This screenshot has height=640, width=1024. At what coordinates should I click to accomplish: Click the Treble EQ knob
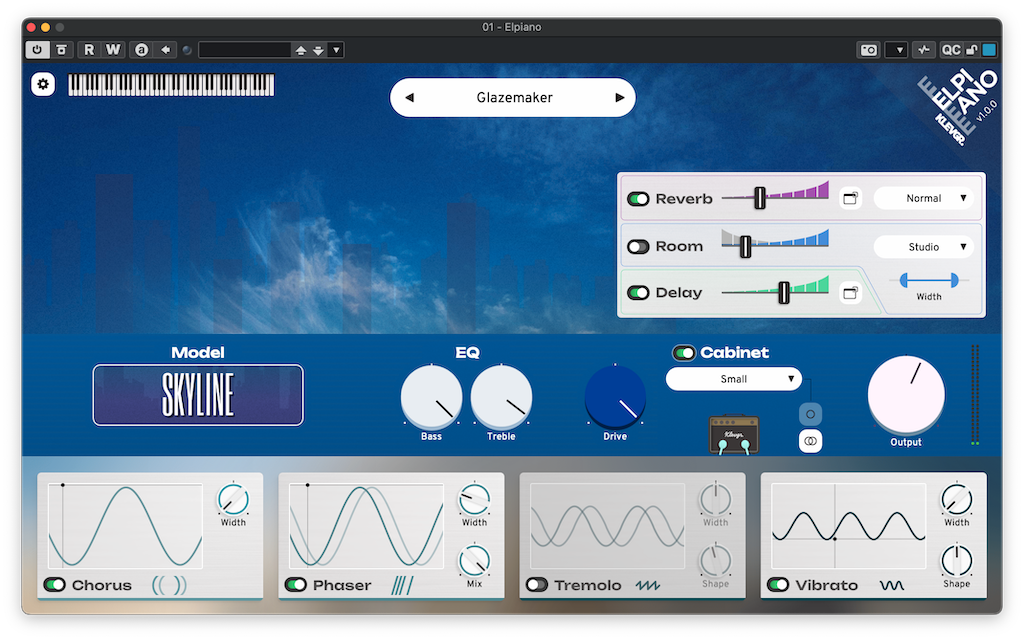click(x=501, y=396)
